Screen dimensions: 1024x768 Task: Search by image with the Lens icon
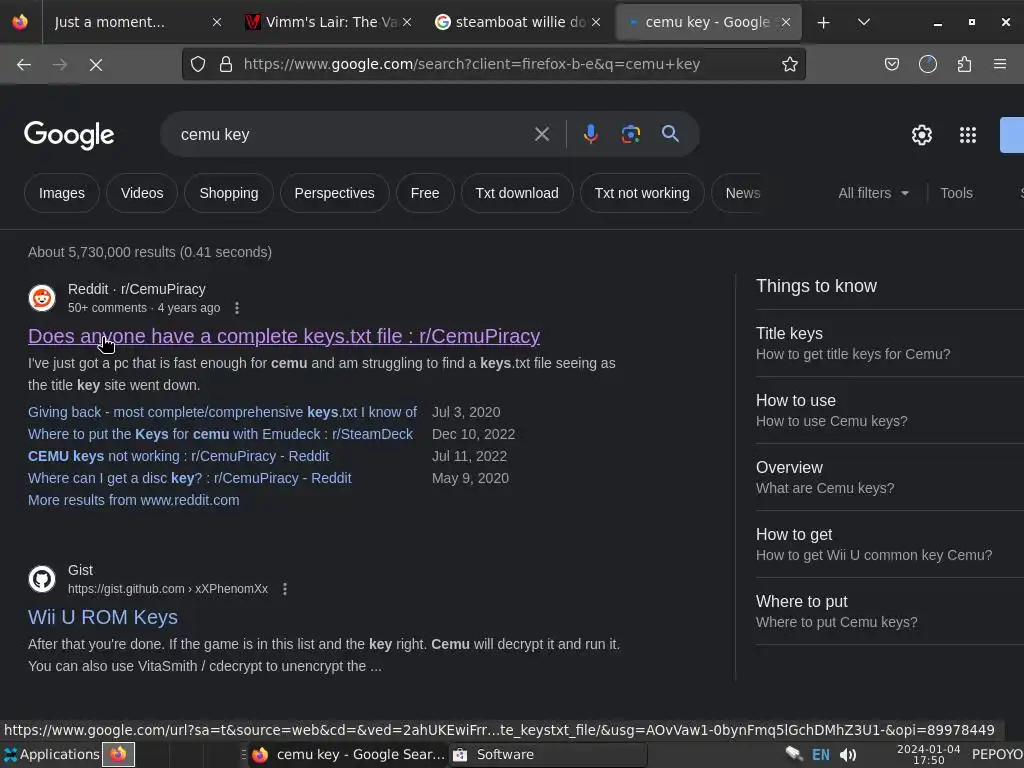(630, 134)
